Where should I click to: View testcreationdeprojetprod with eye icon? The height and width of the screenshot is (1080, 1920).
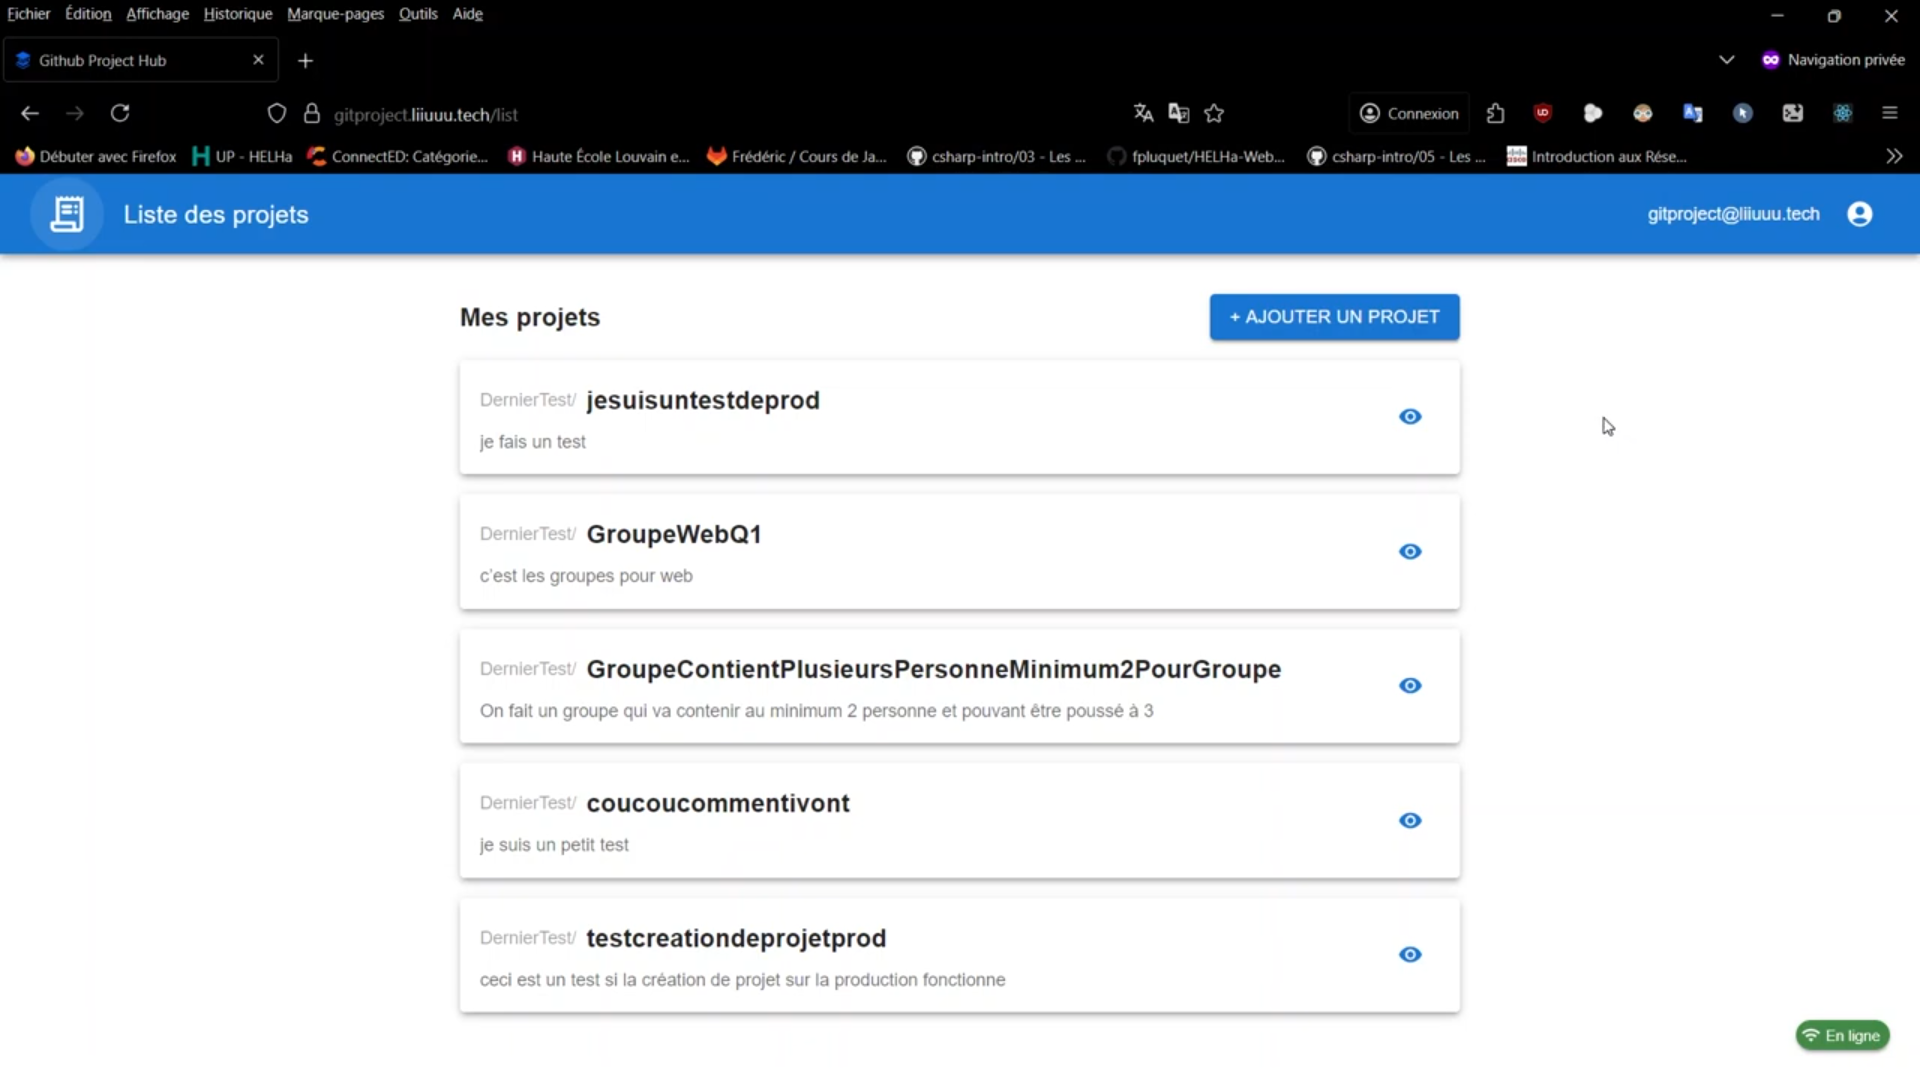pyautogui.click(x=1410, y=955)
